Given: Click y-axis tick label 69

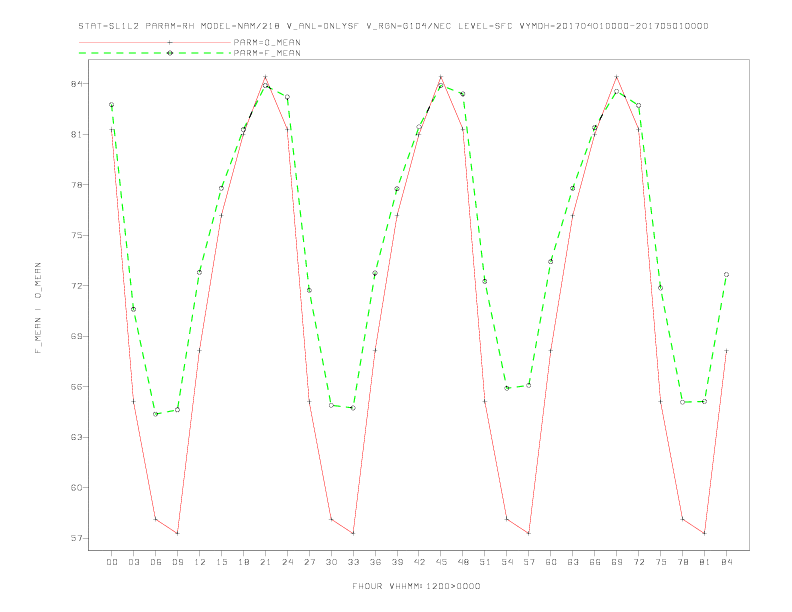Looking at the screenshot, I should [76, 336].
